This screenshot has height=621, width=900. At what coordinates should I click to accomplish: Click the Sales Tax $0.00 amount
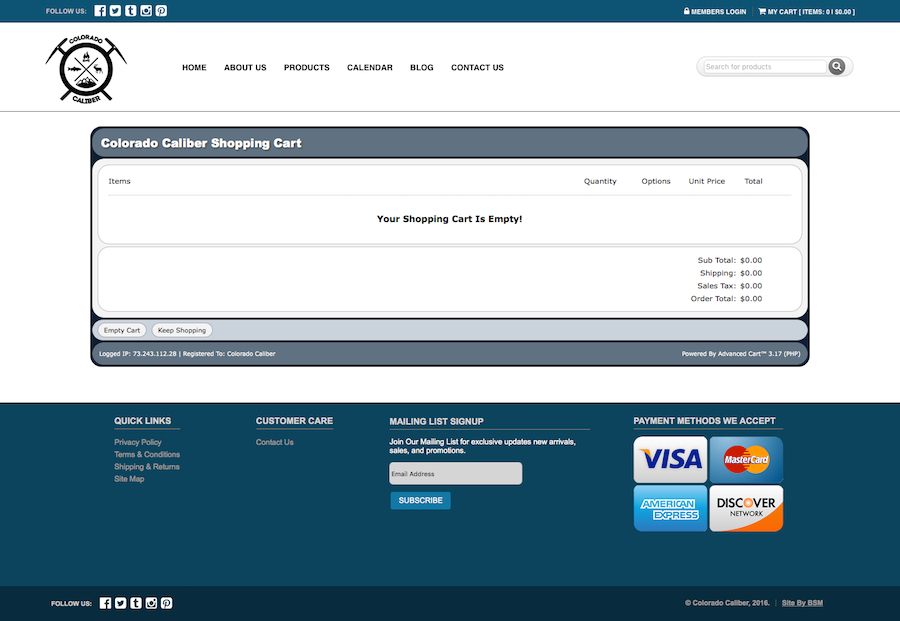tap(751, 286)
